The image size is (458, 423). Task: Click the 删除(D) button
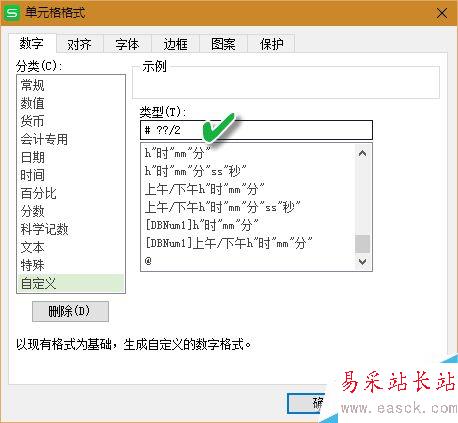tap(70, 311)
